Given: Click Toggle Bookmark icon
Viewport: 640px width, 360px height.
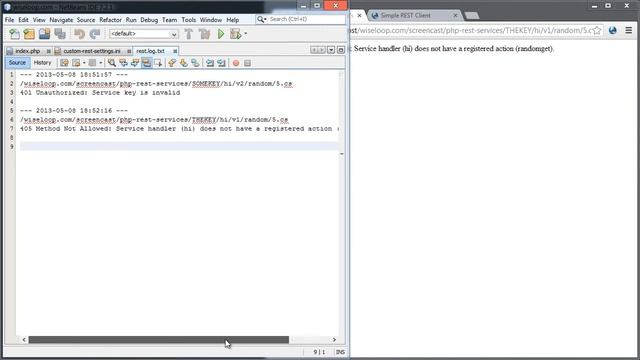Looking at the screenshot, I should [195, 63].
